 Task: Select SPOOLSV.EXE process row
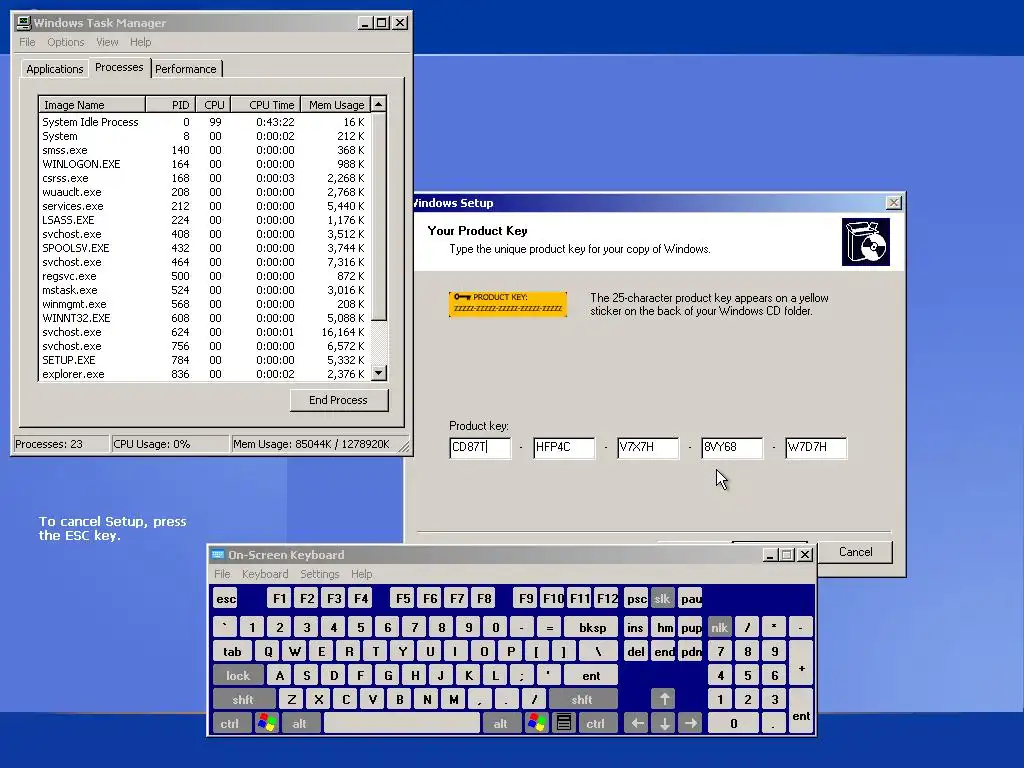click(x=204, y=248)
